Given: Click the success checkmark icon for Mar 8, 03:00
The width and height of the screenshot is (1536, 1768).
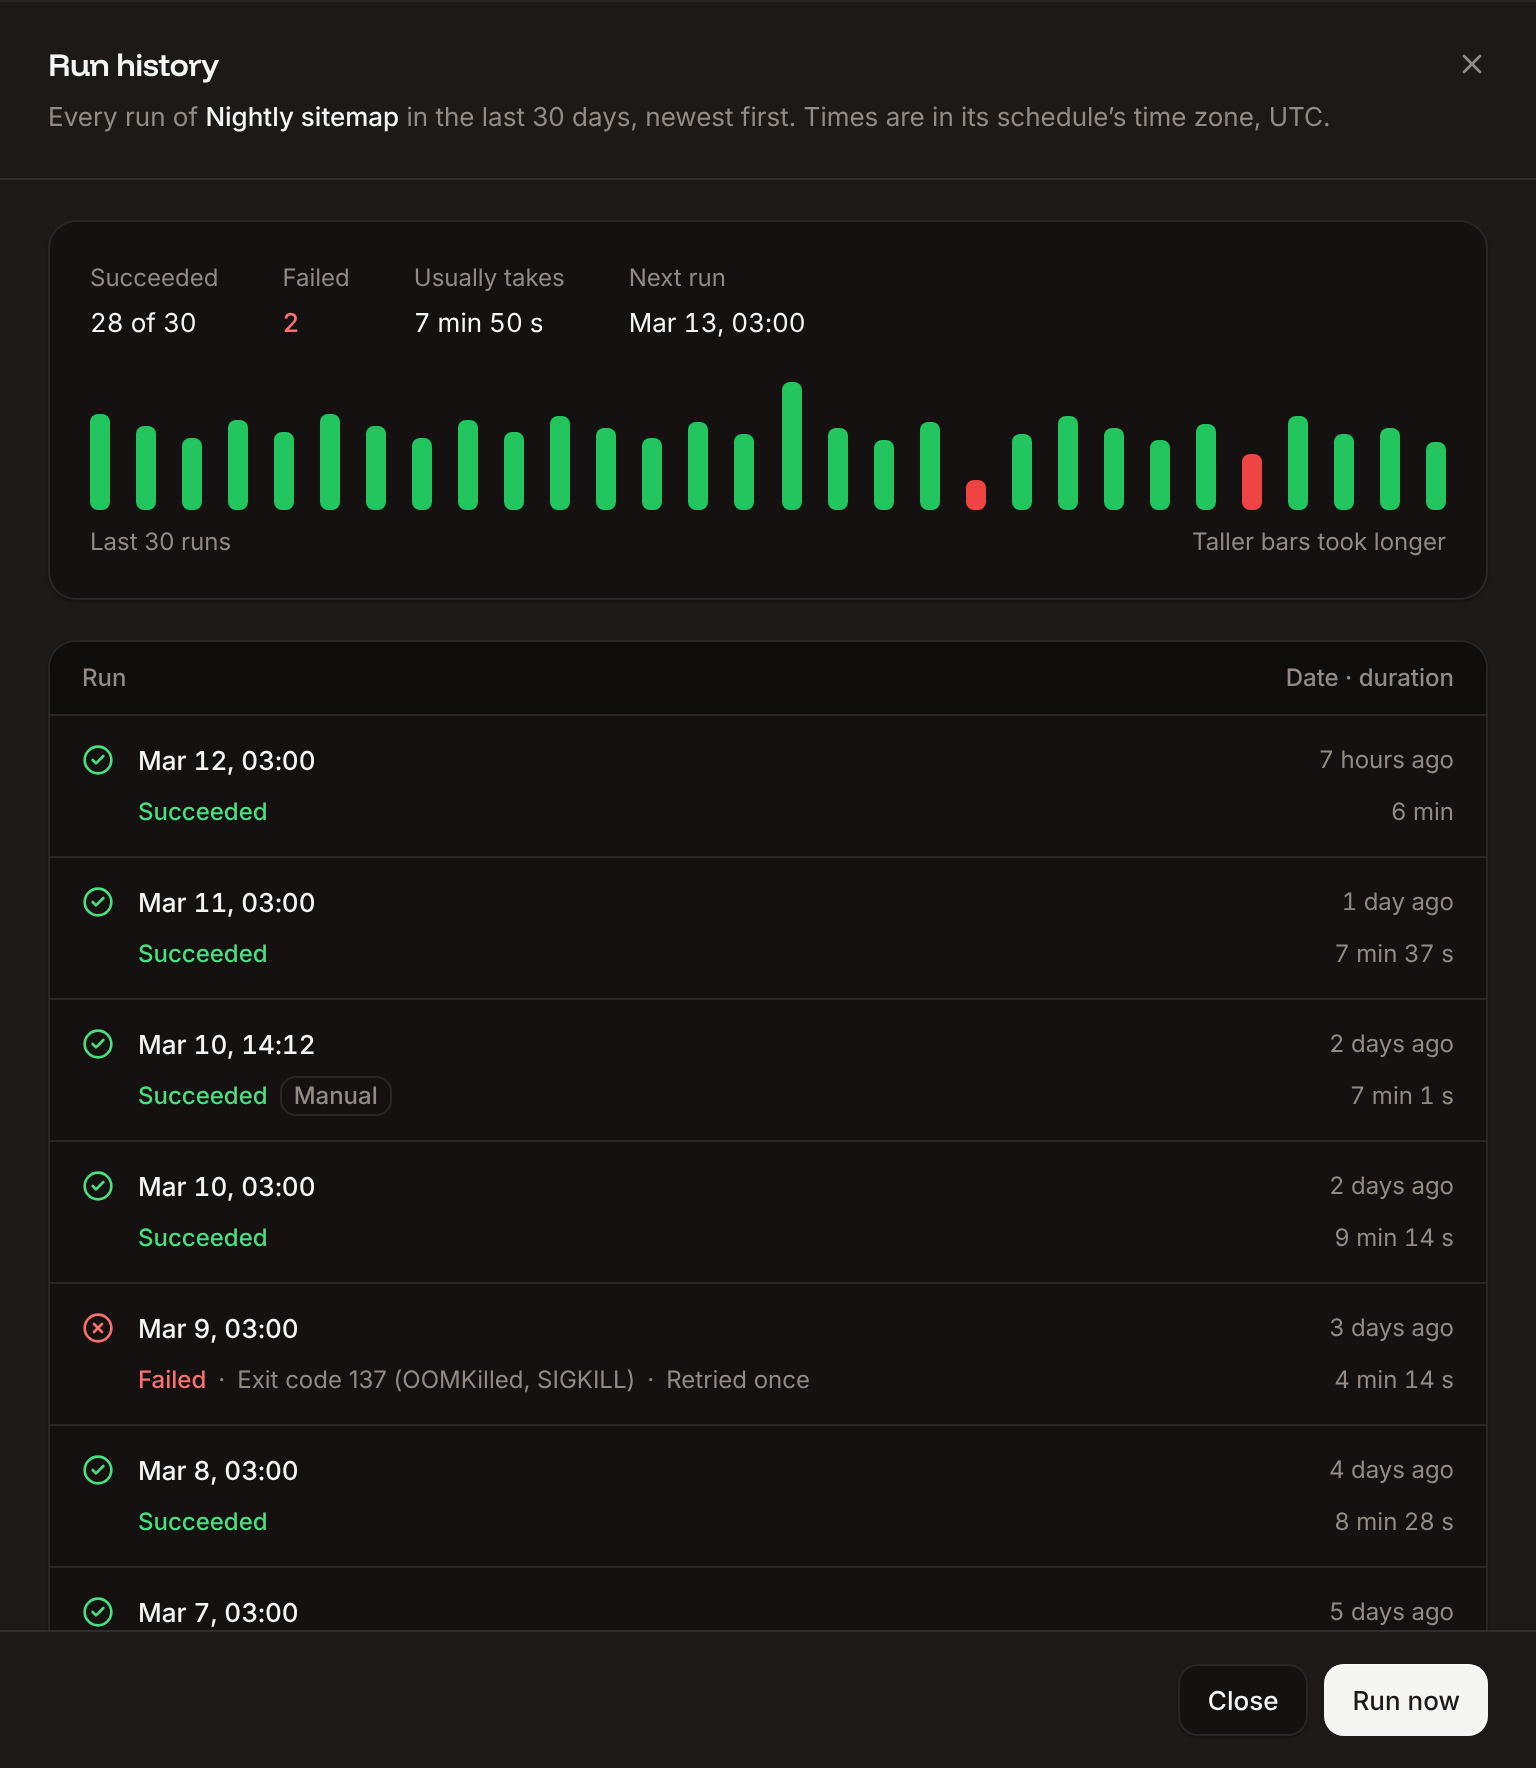Looking at the screenshot, I should (98, 1470).
